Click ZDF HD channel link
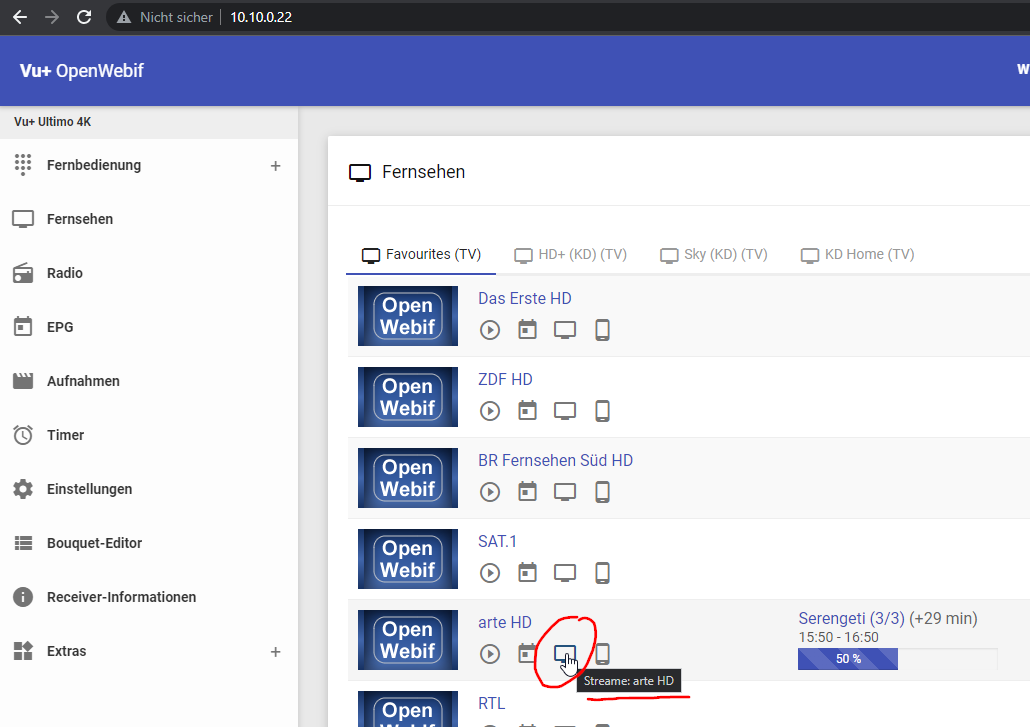 505,380
